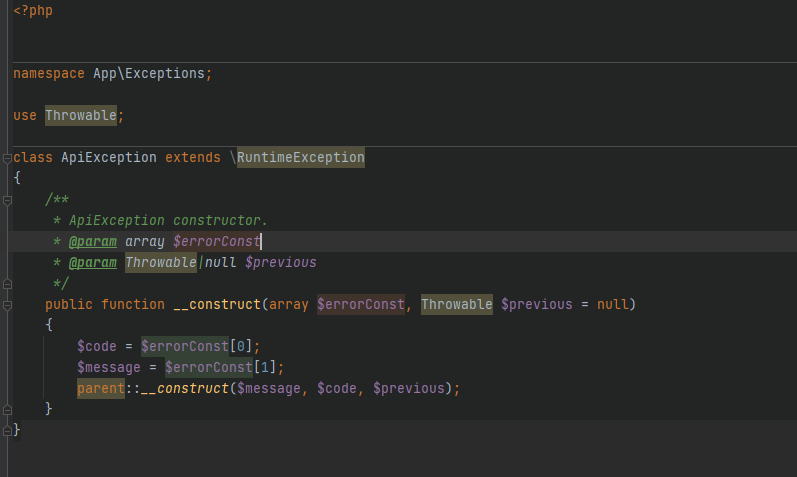Click the namespace keyword
Viewport: 797px width, 477px height.
click(49, 74)
